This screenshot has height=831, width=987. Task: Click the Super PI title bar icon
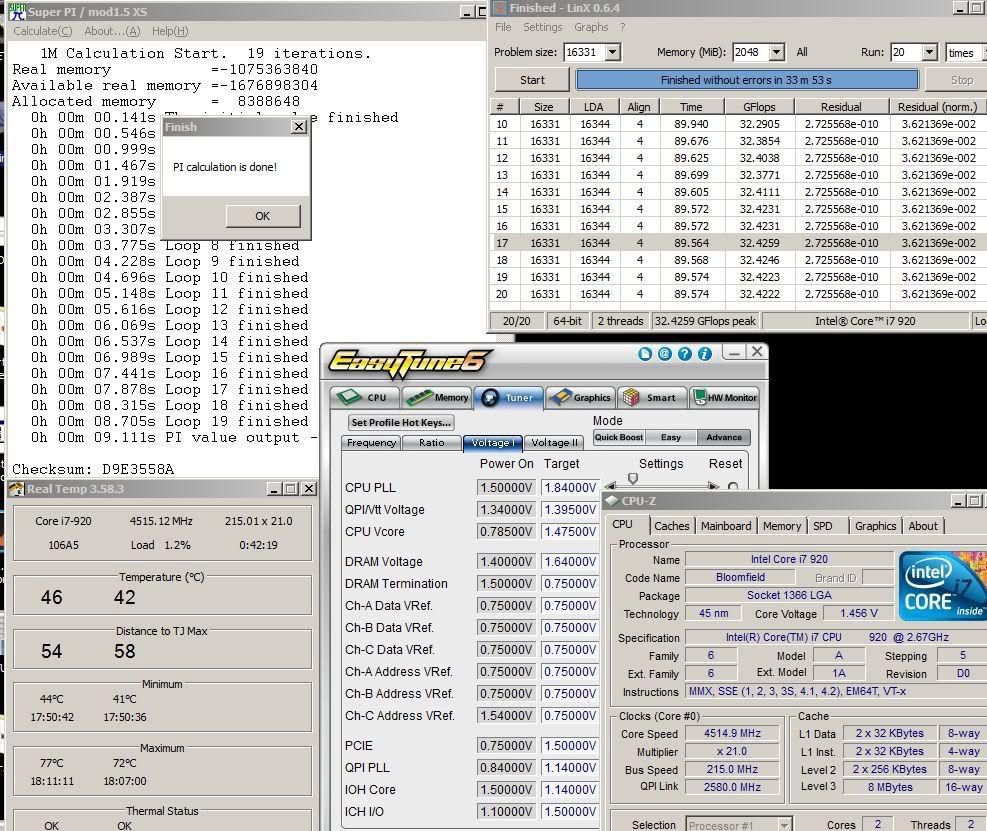coord(17,11)
